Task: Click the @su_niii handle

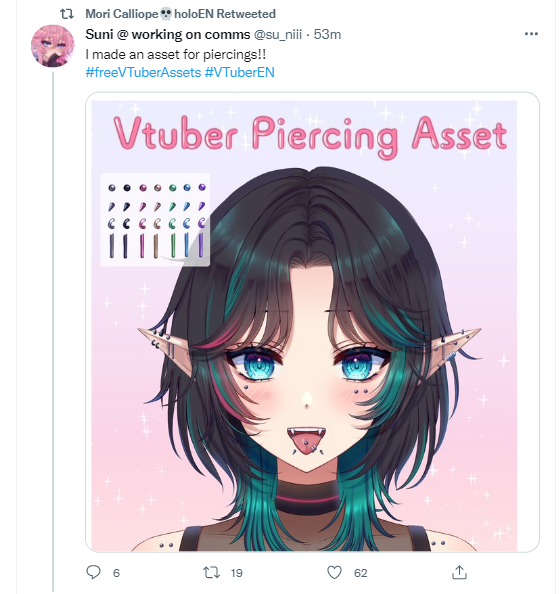Action: pos(278,34)
